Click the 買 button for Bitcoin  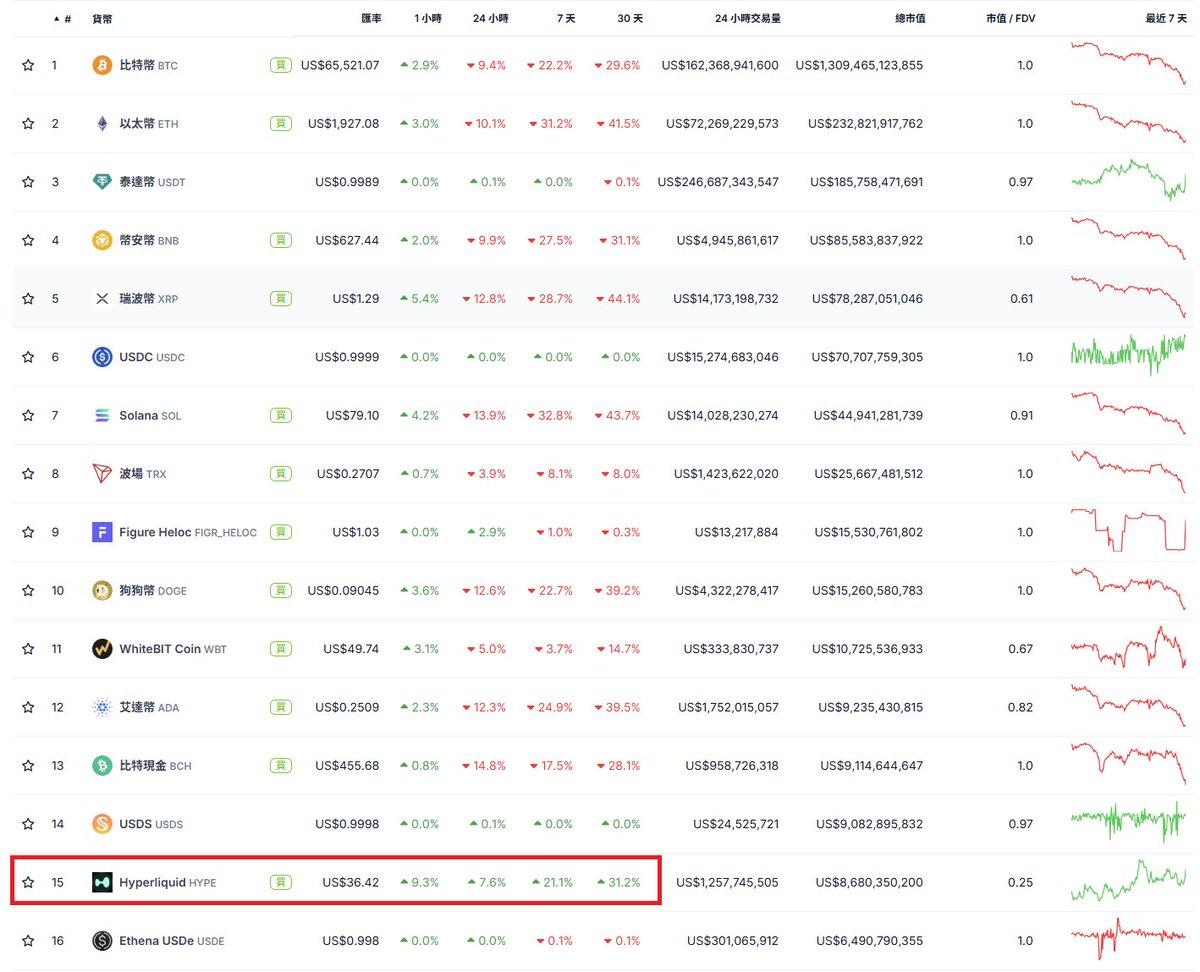[281, 66]
